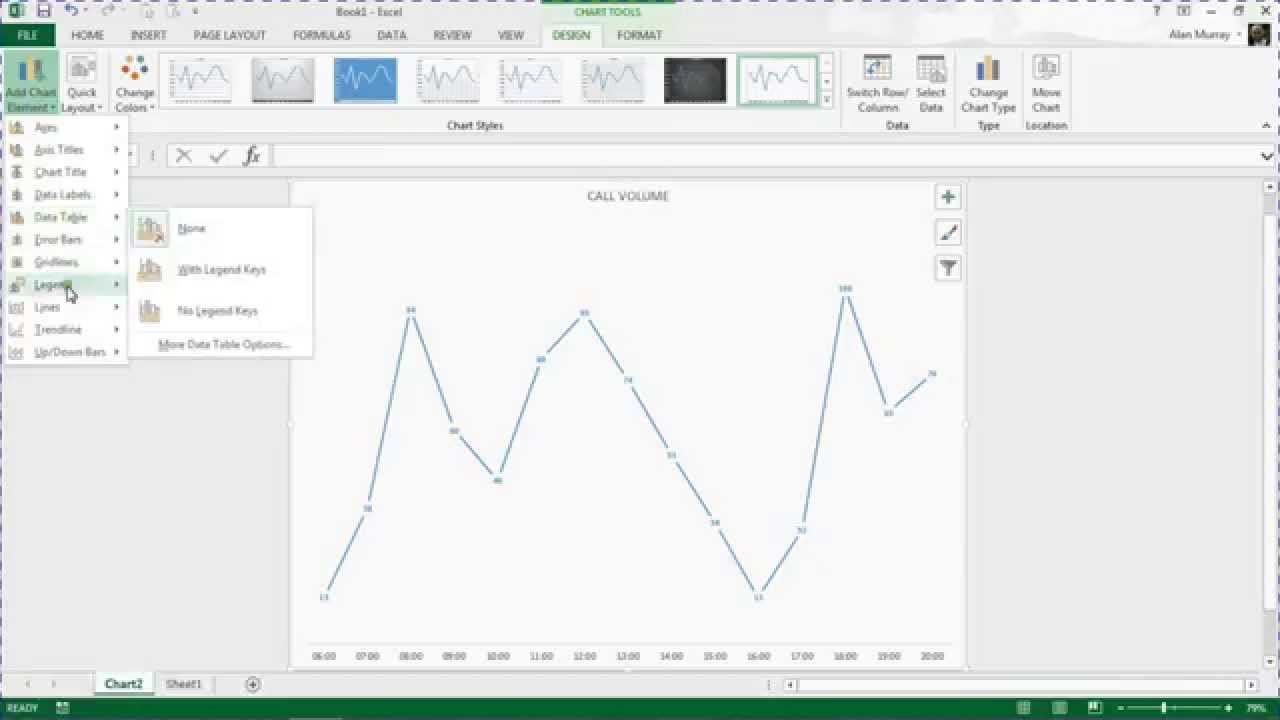The image size is (1280, 720).
Task: Open the Data Labels submenu
Action: tap(65, 195)
